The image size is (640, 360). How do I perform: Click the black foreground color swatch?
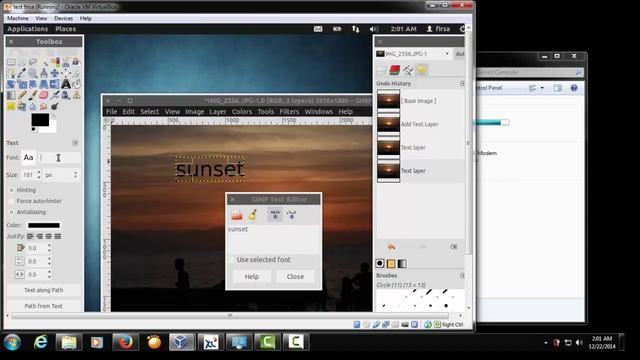click(40, 120)
